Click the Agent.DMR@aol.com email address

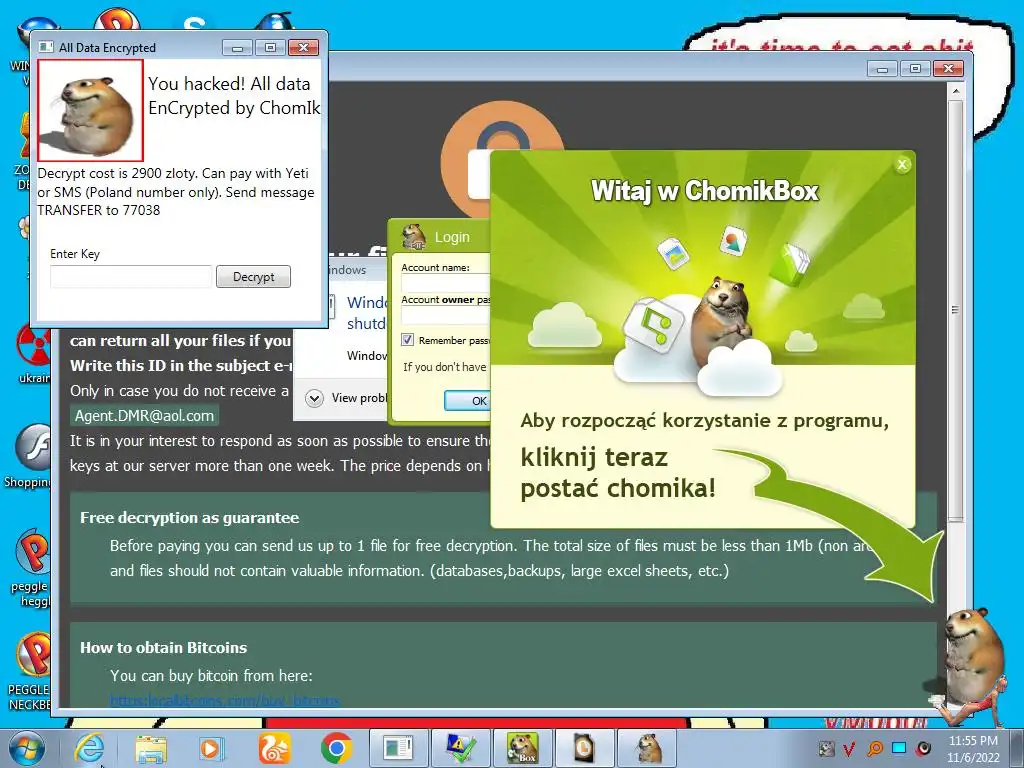[x=144, y=415]
